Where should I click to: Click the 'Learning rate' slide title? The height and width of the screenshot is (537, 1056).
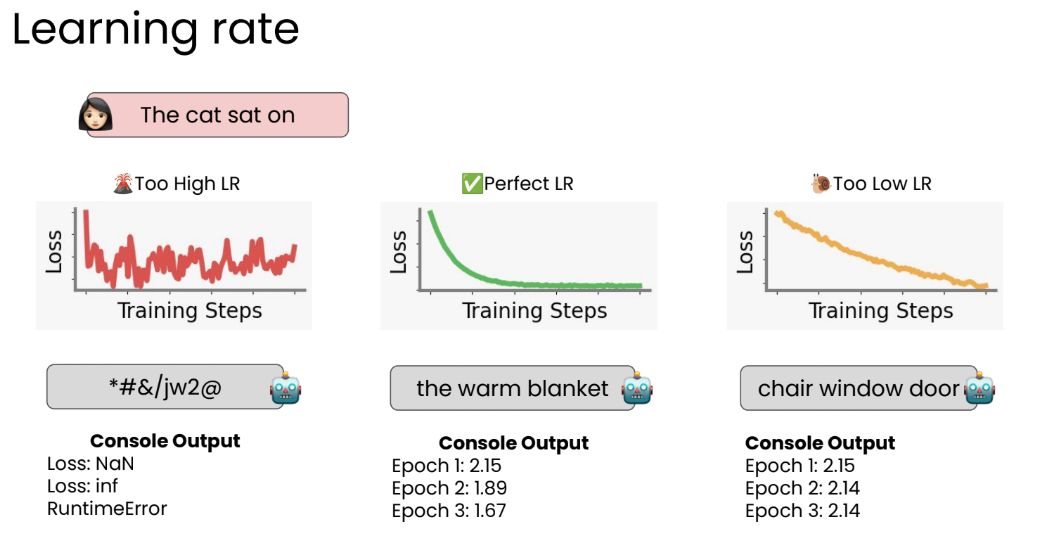(156, 30)
